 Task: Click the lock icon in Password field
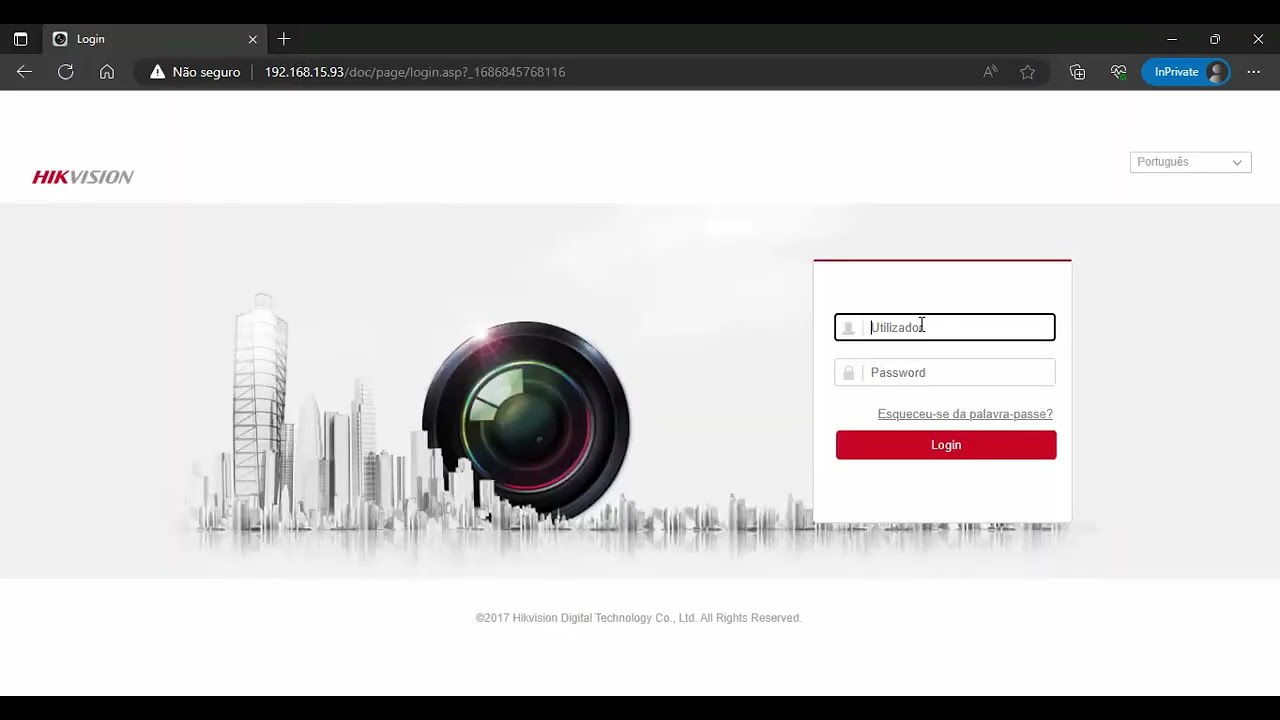[849, 373]
